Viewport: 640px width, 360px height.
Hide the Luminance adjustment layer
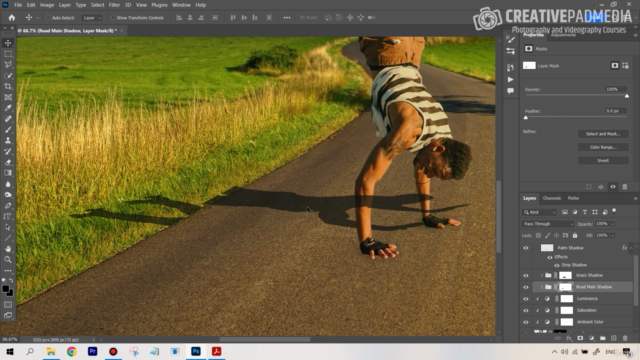coord(526,299)
